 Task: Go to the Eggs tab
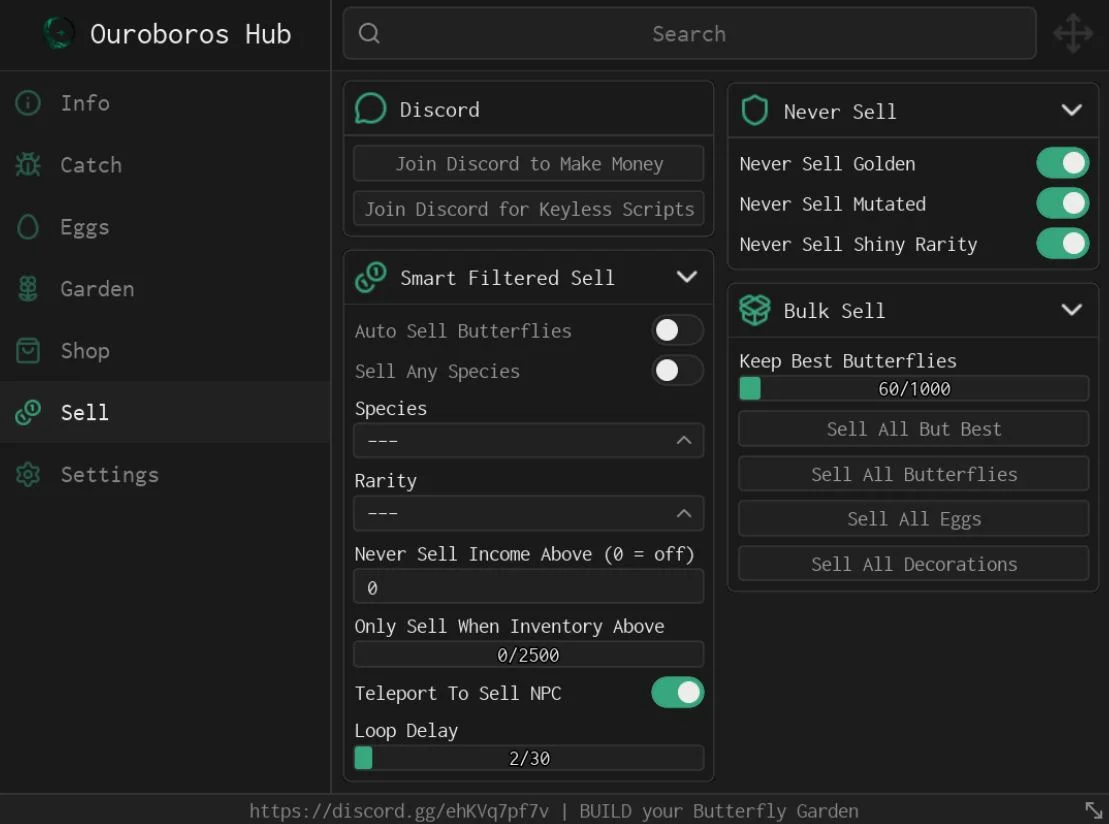pos(165,227)
